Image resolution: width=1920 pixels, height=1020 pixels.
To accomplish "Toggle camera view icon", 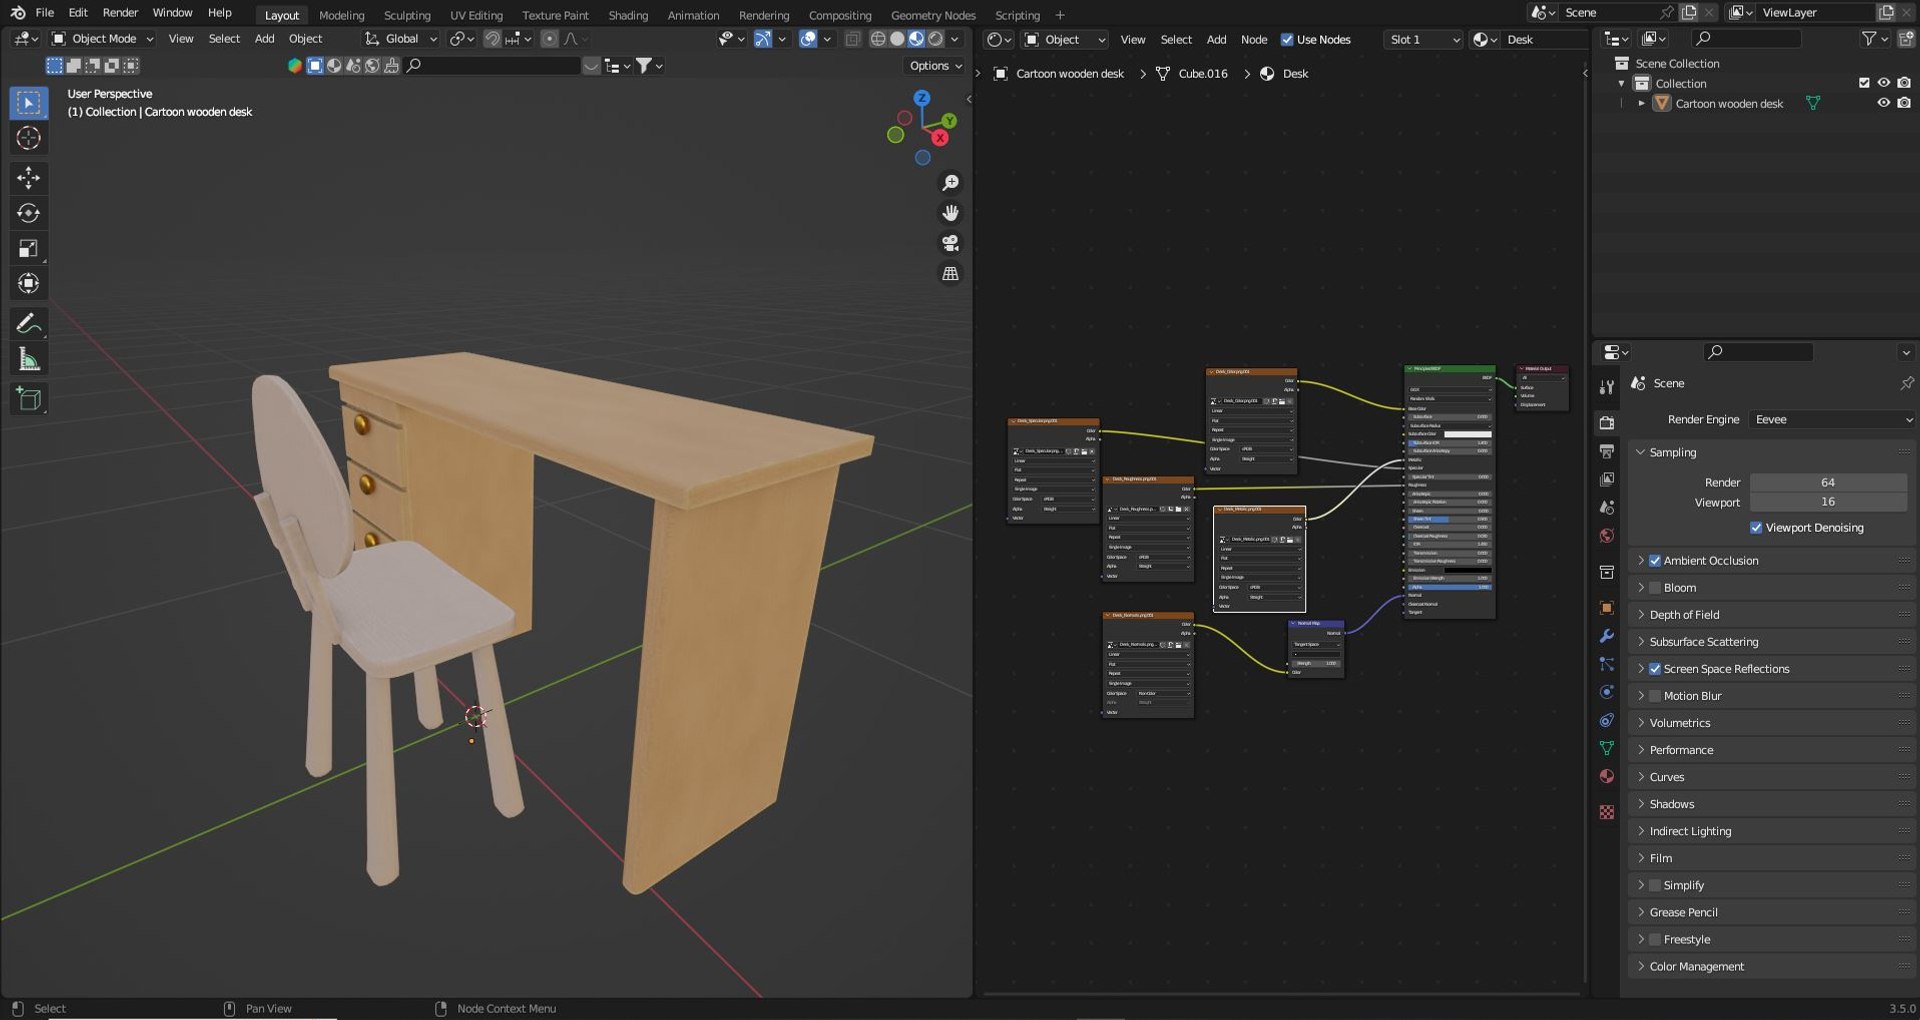I will pos(950,243).
